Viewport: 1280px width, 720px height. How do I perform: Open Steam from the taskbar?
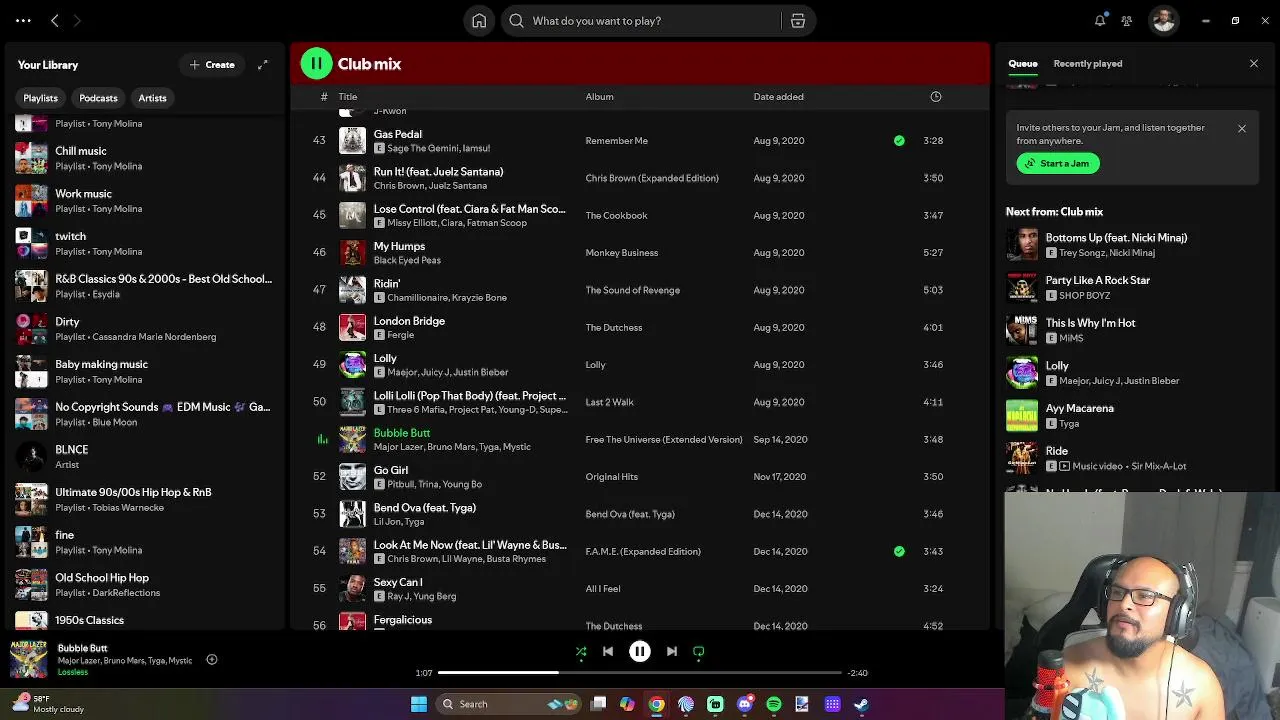click(861, 704)
